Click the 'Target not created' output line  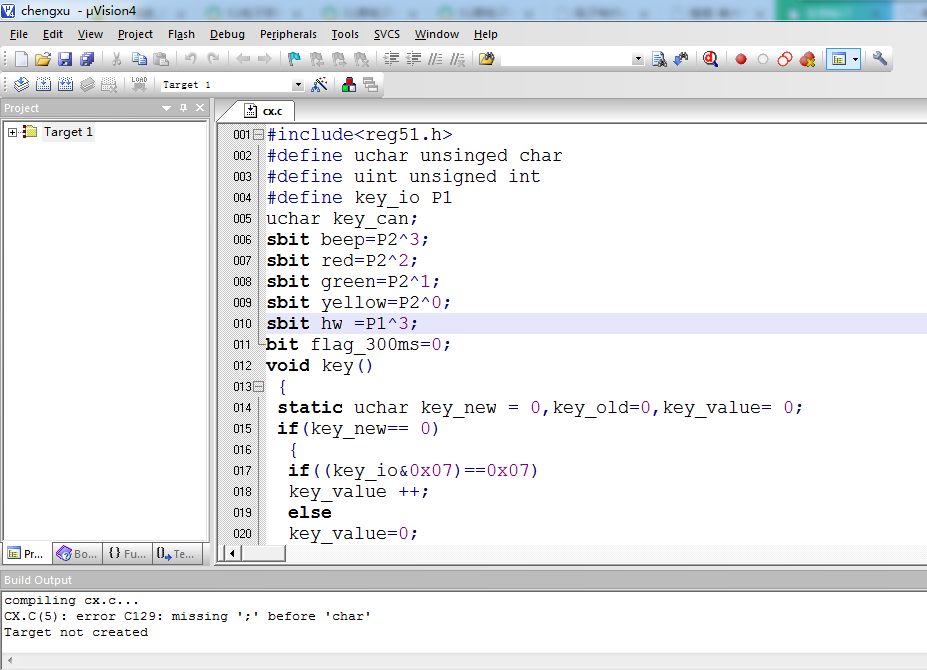pyautogui.click(x=76, y=632)
